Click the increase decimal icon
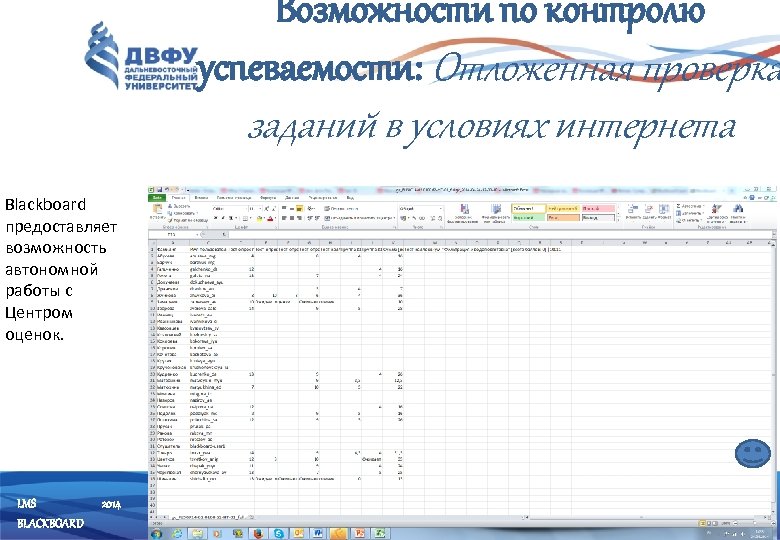Image resolution: width=780 pixels, height=540 pixels. (x=433, y=218)
